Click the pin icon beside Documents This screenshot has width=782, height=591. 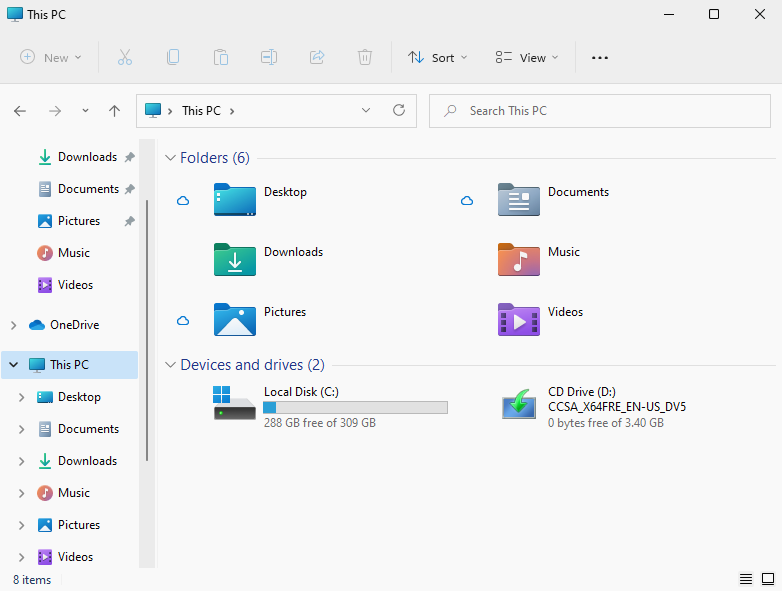tap(130, 189)
